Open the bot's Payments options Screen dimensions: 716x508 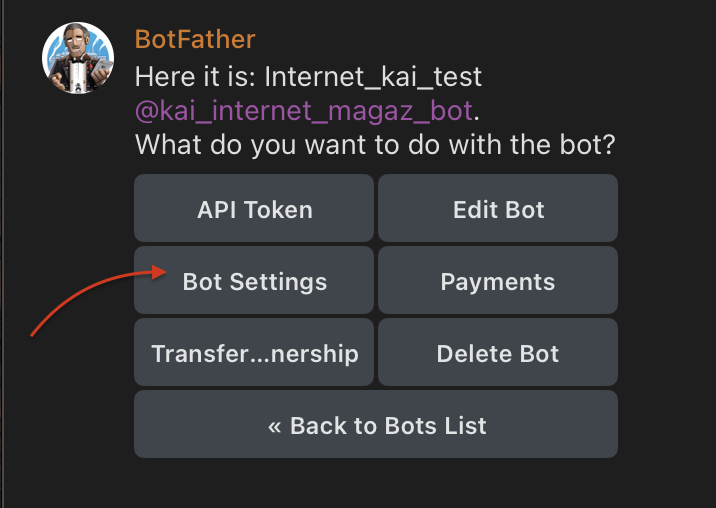coord(497,282)
